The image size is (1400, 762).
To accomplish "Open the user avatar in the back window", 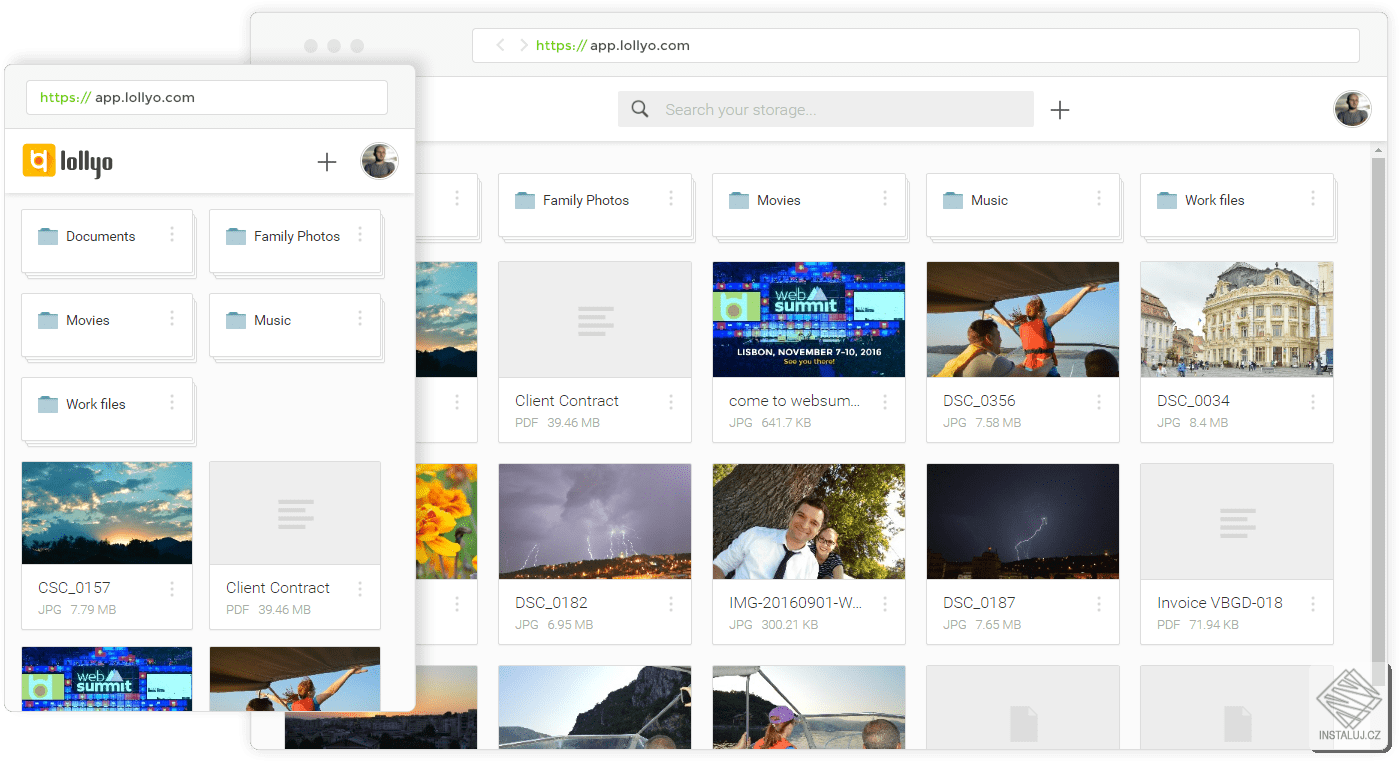I will [x=1353, y=109].
